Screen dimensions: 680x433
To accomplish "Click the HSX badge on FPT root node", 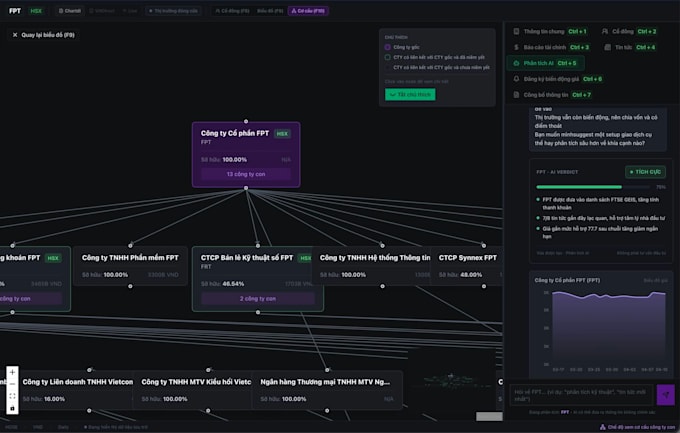I will [282, 134].
